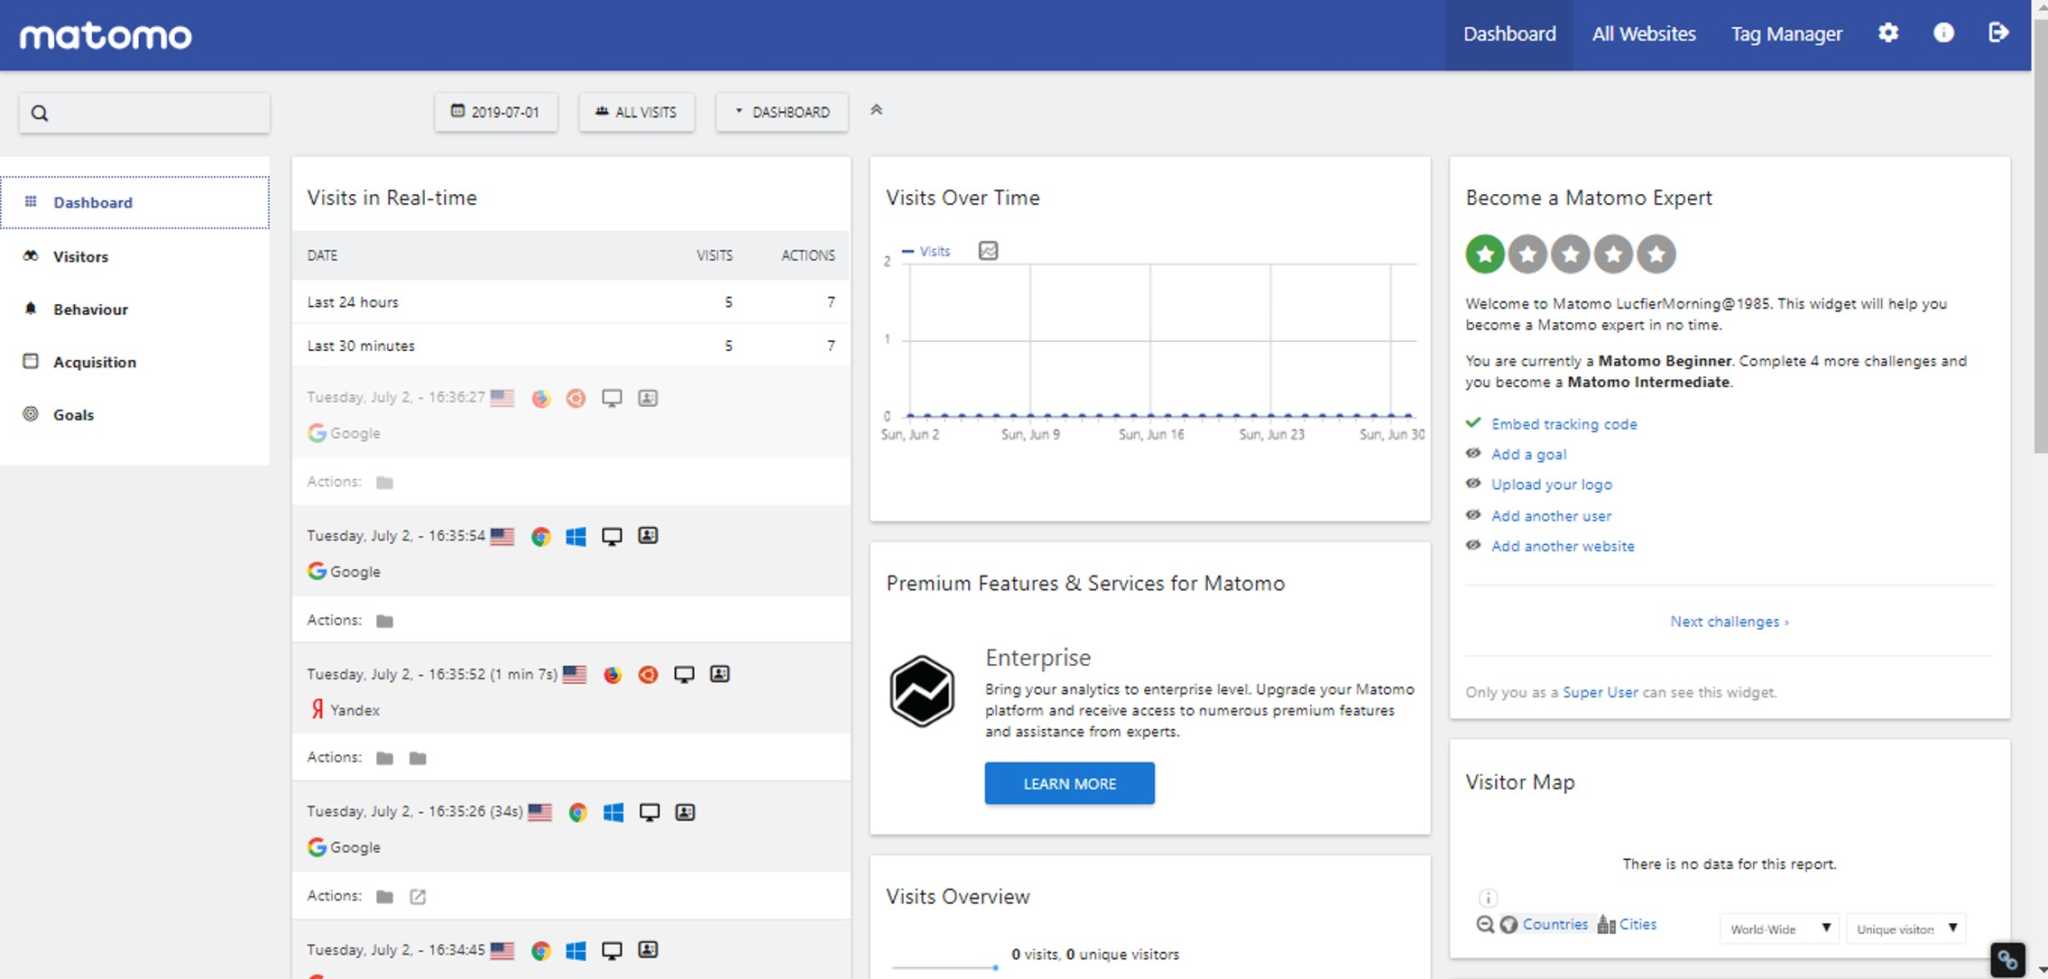This screenshot has width=2048, height=979.
Task: Open the ALL VISITS segment selector
Action: tap(637, 112)
